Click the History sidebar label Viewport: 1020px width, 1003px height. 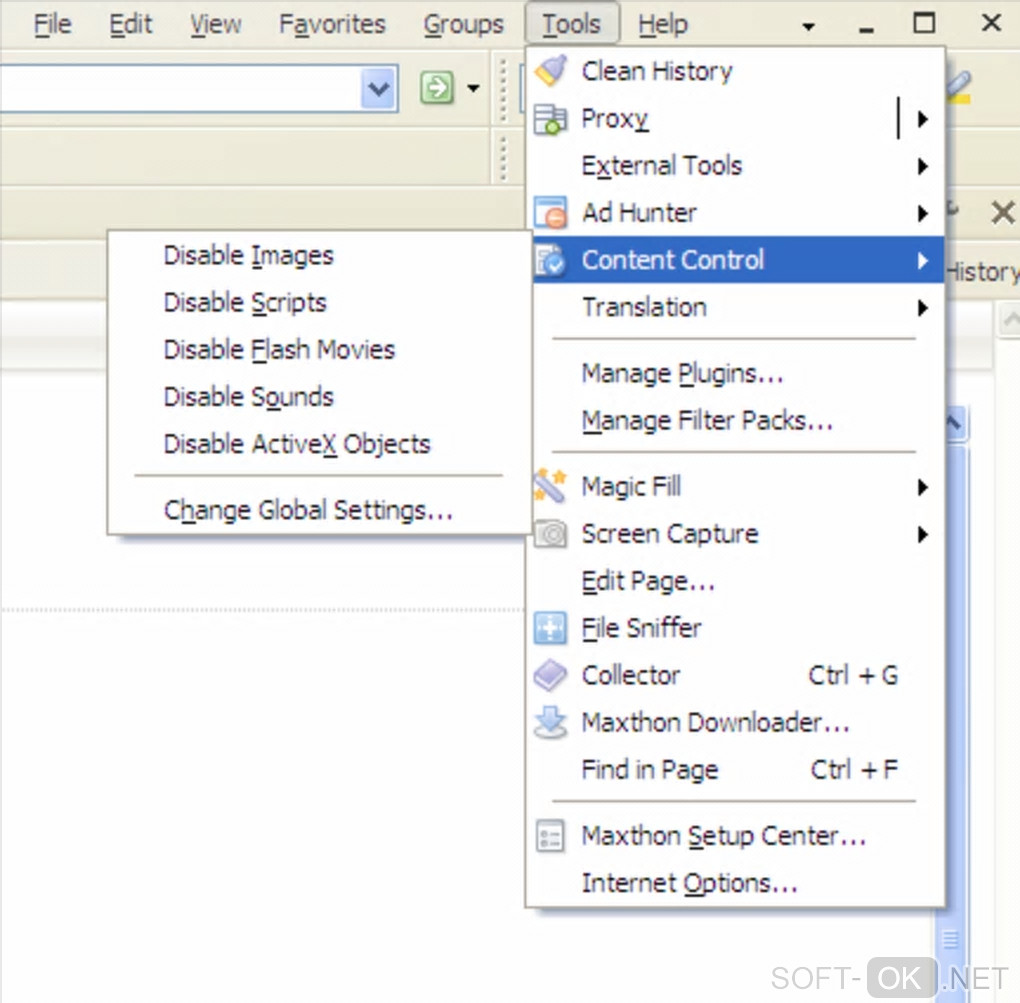pos(982,272)
